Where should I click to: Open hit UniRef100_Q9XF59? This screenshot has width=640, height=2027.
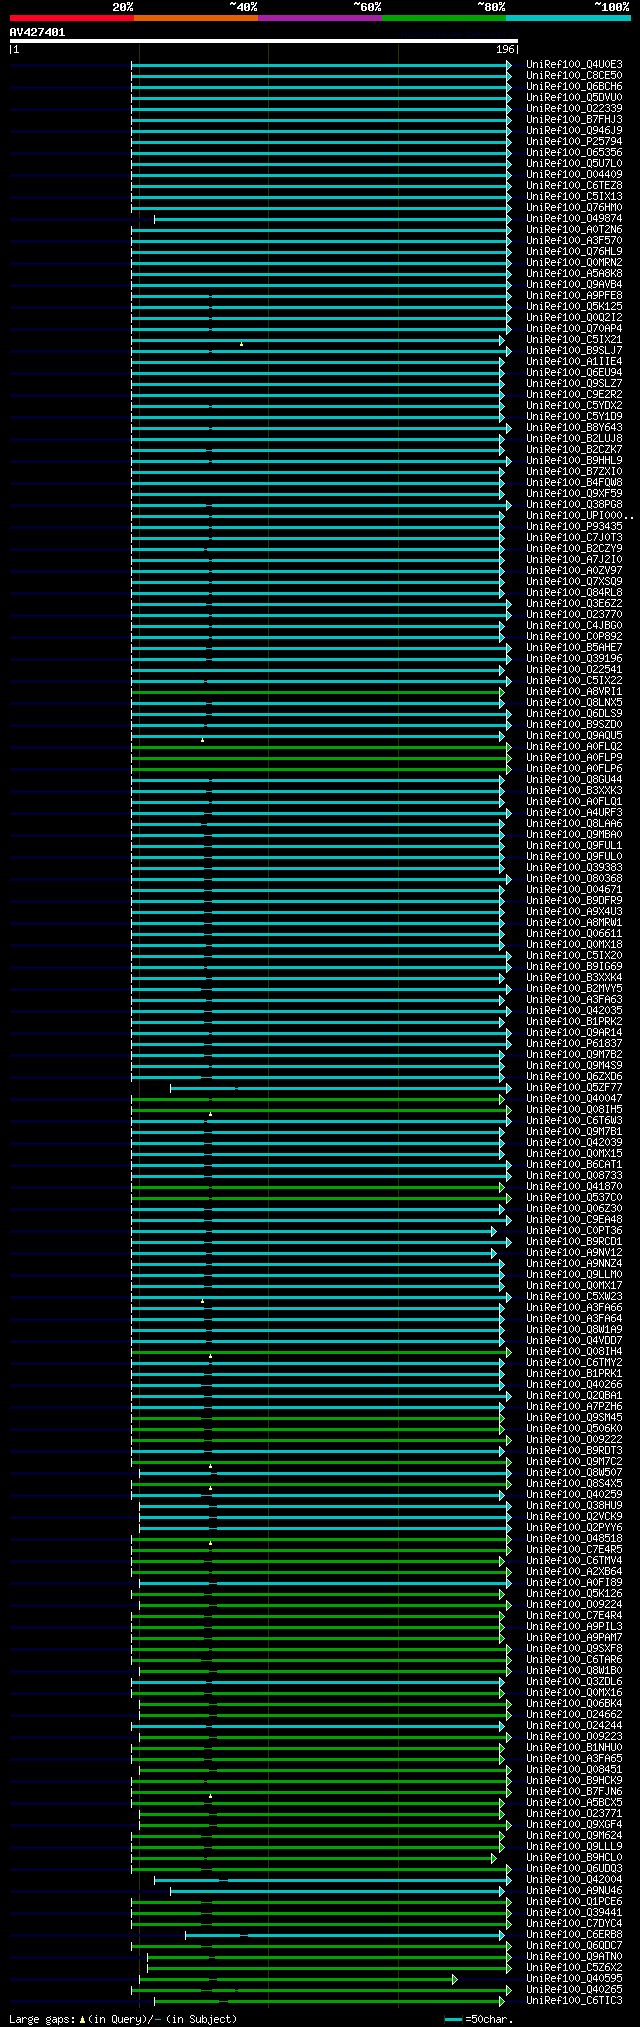click(574, 494)
